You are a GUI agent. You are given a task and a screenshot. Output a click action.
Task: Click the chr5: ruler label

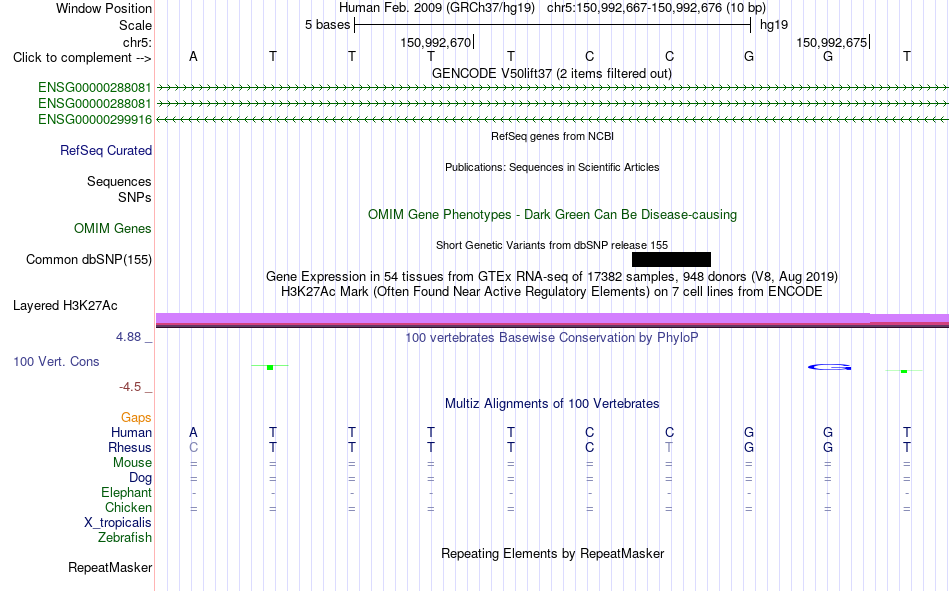[x=137, y=42]
